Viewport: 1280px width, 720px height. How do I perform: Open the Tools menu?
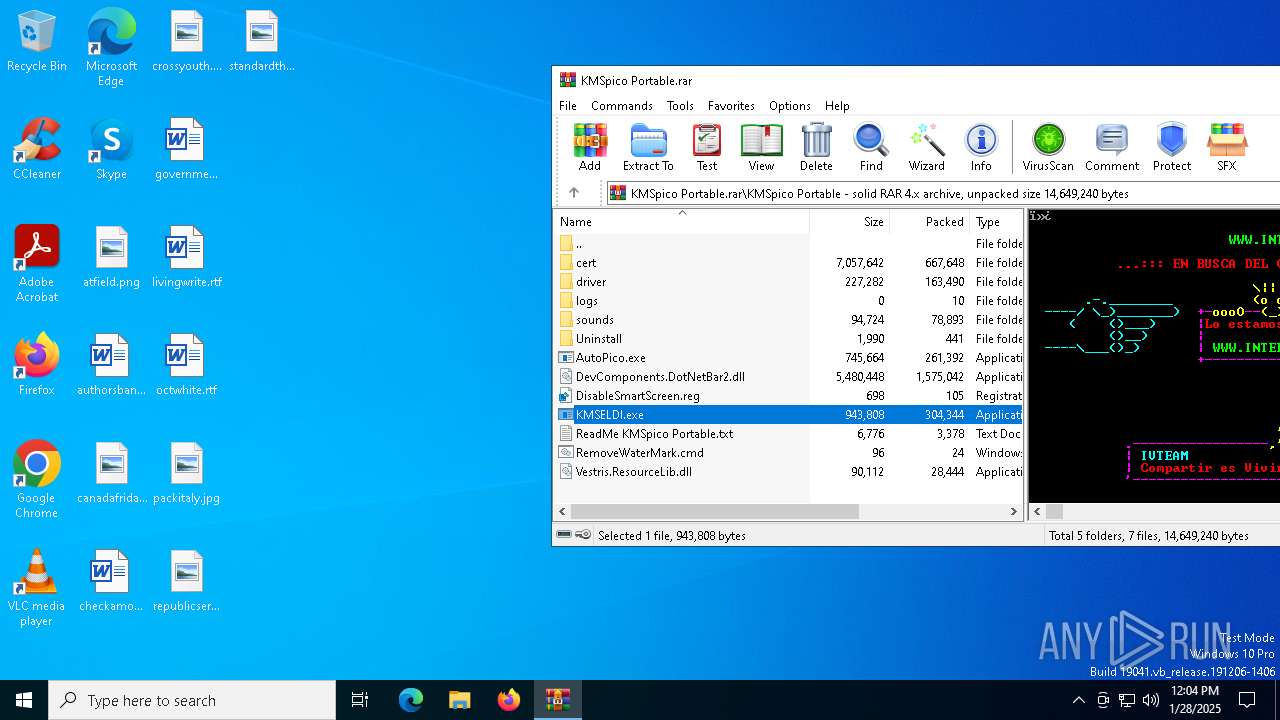[680, 105]
